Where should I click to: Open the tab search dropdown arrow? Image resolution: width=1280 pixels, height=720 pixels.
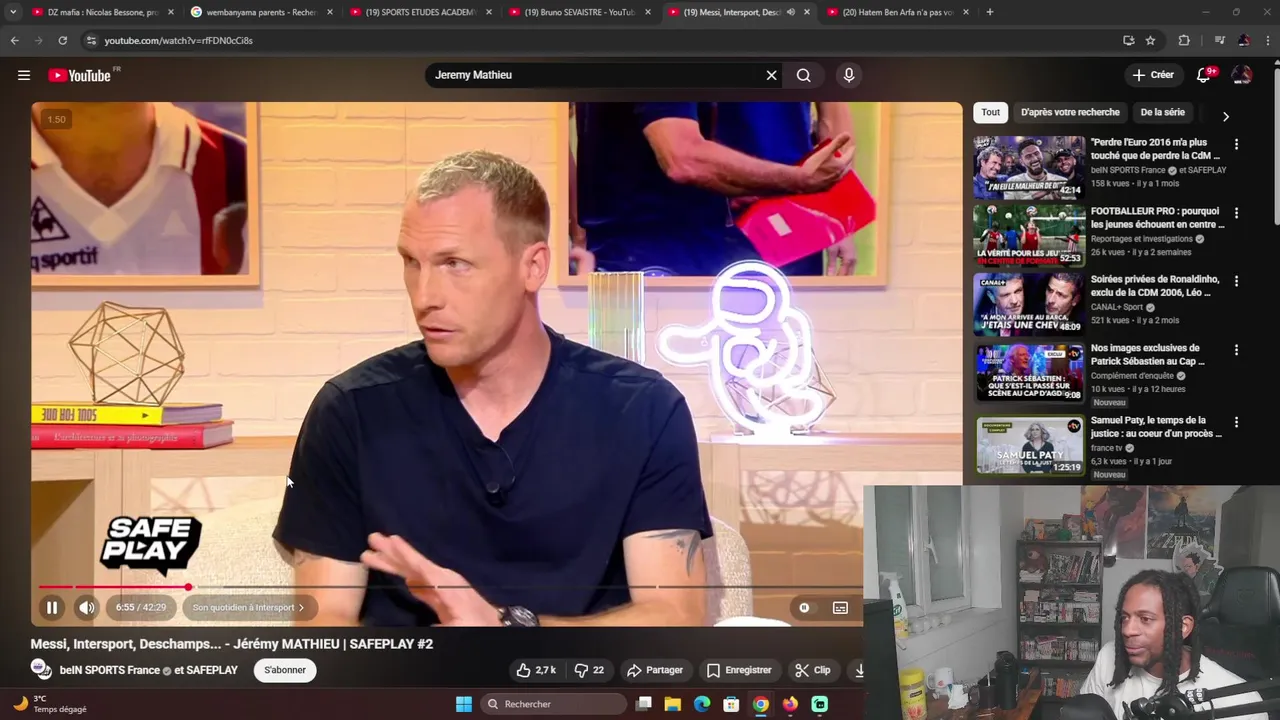(12, 12)
